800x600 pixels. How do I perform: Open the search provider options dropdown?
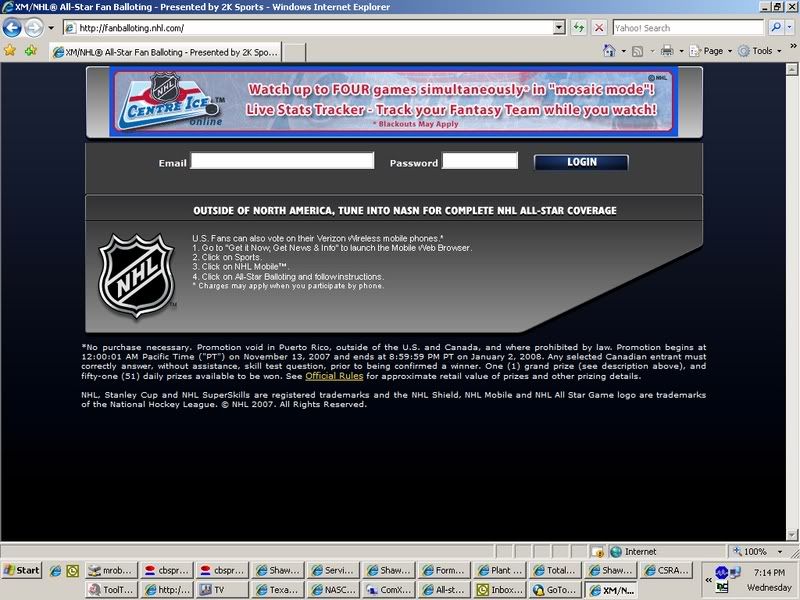pos(789,28)
